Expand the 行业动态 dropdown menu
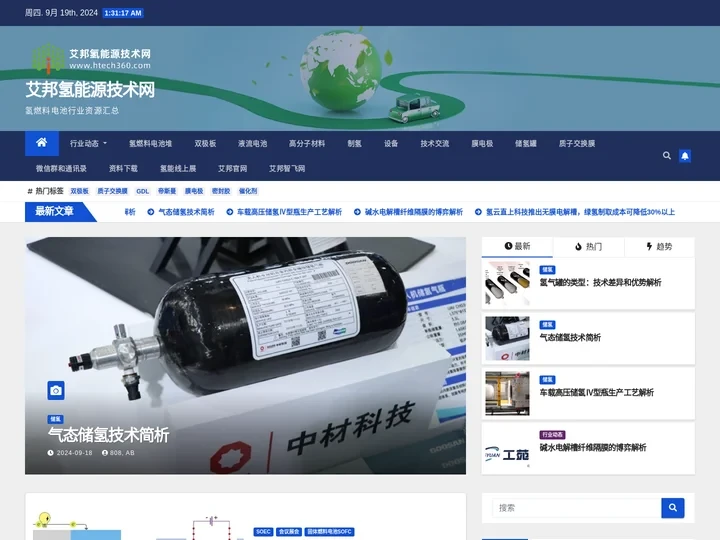720x540 pixels. (x=88, y=144)
